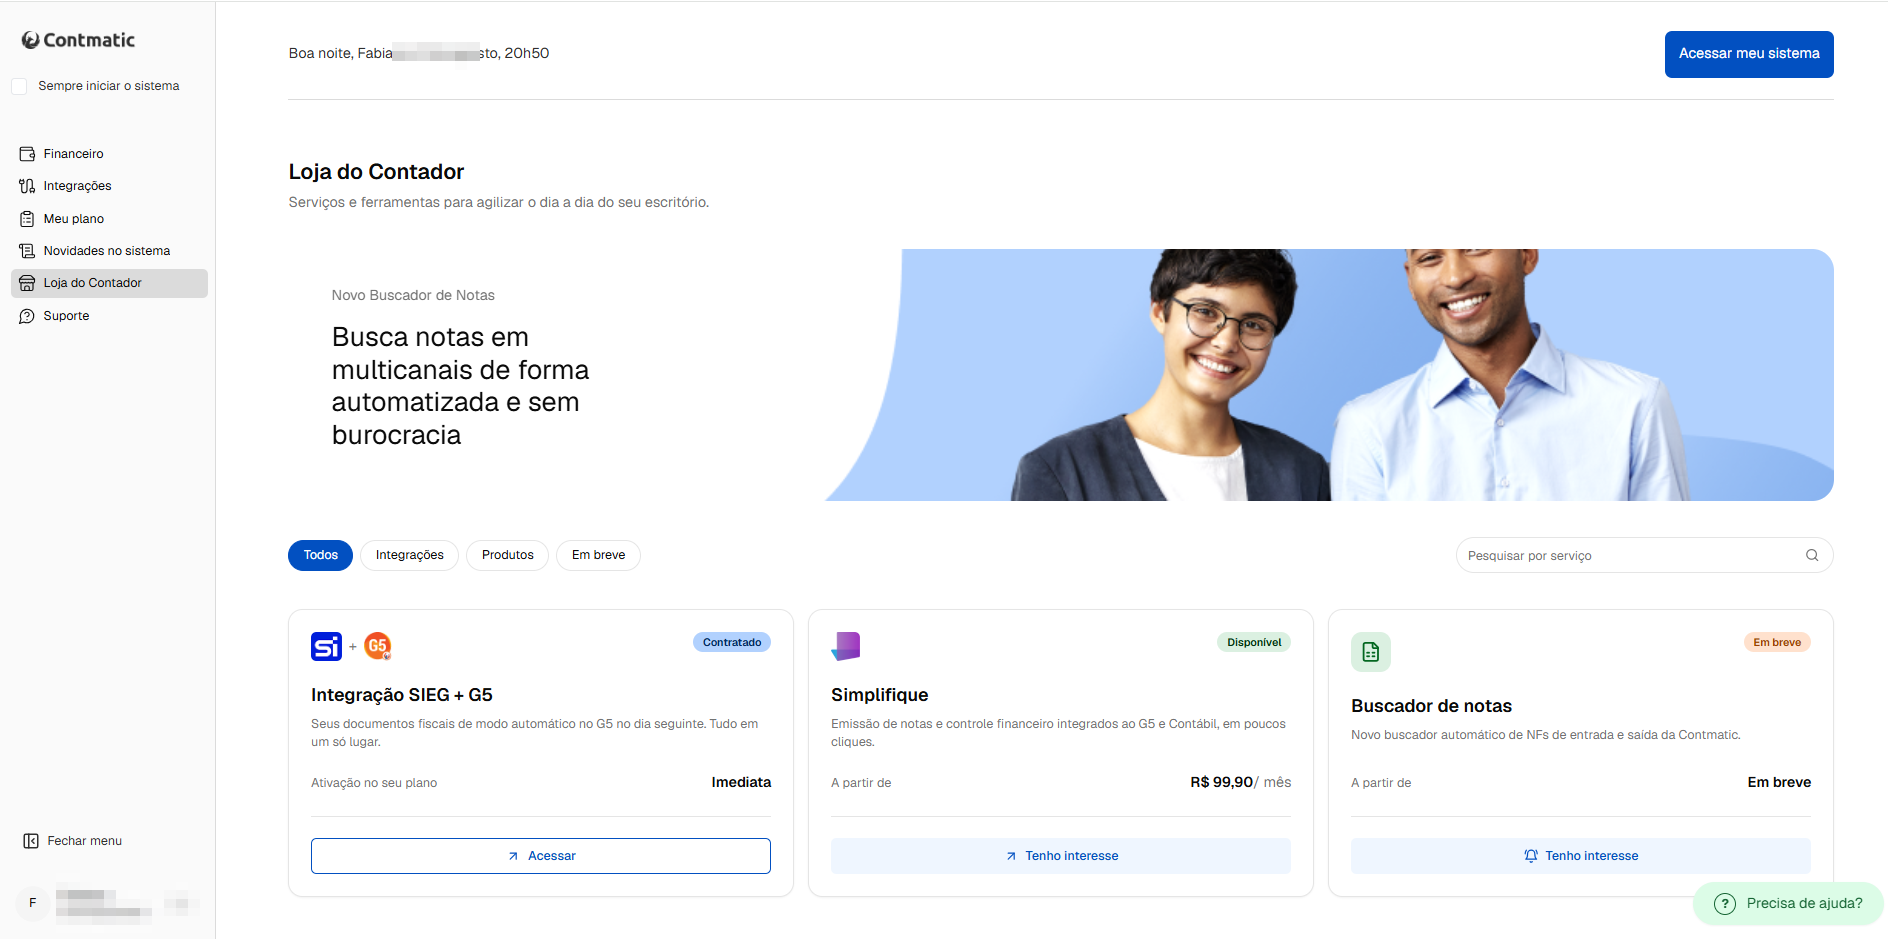The width and height of the screenshot is (1888, 939).
Task: Enable Sempre iniciar o sistema checkbox
Action: coord(19,86)
